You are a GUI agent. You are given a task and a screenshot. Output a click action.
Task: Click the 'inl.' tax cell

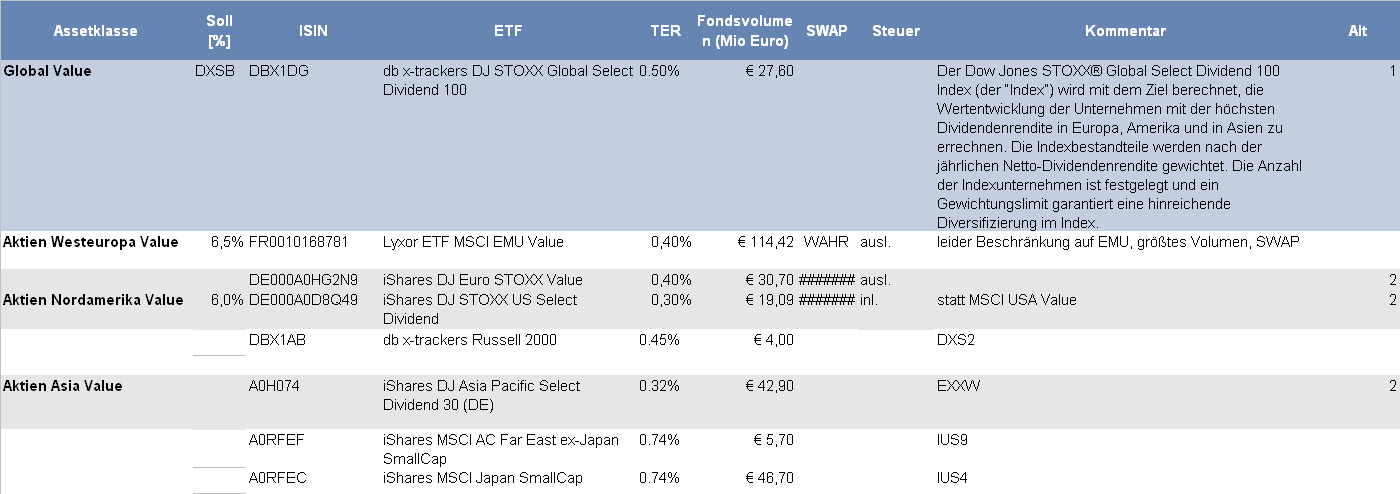[x=869, y=300]
